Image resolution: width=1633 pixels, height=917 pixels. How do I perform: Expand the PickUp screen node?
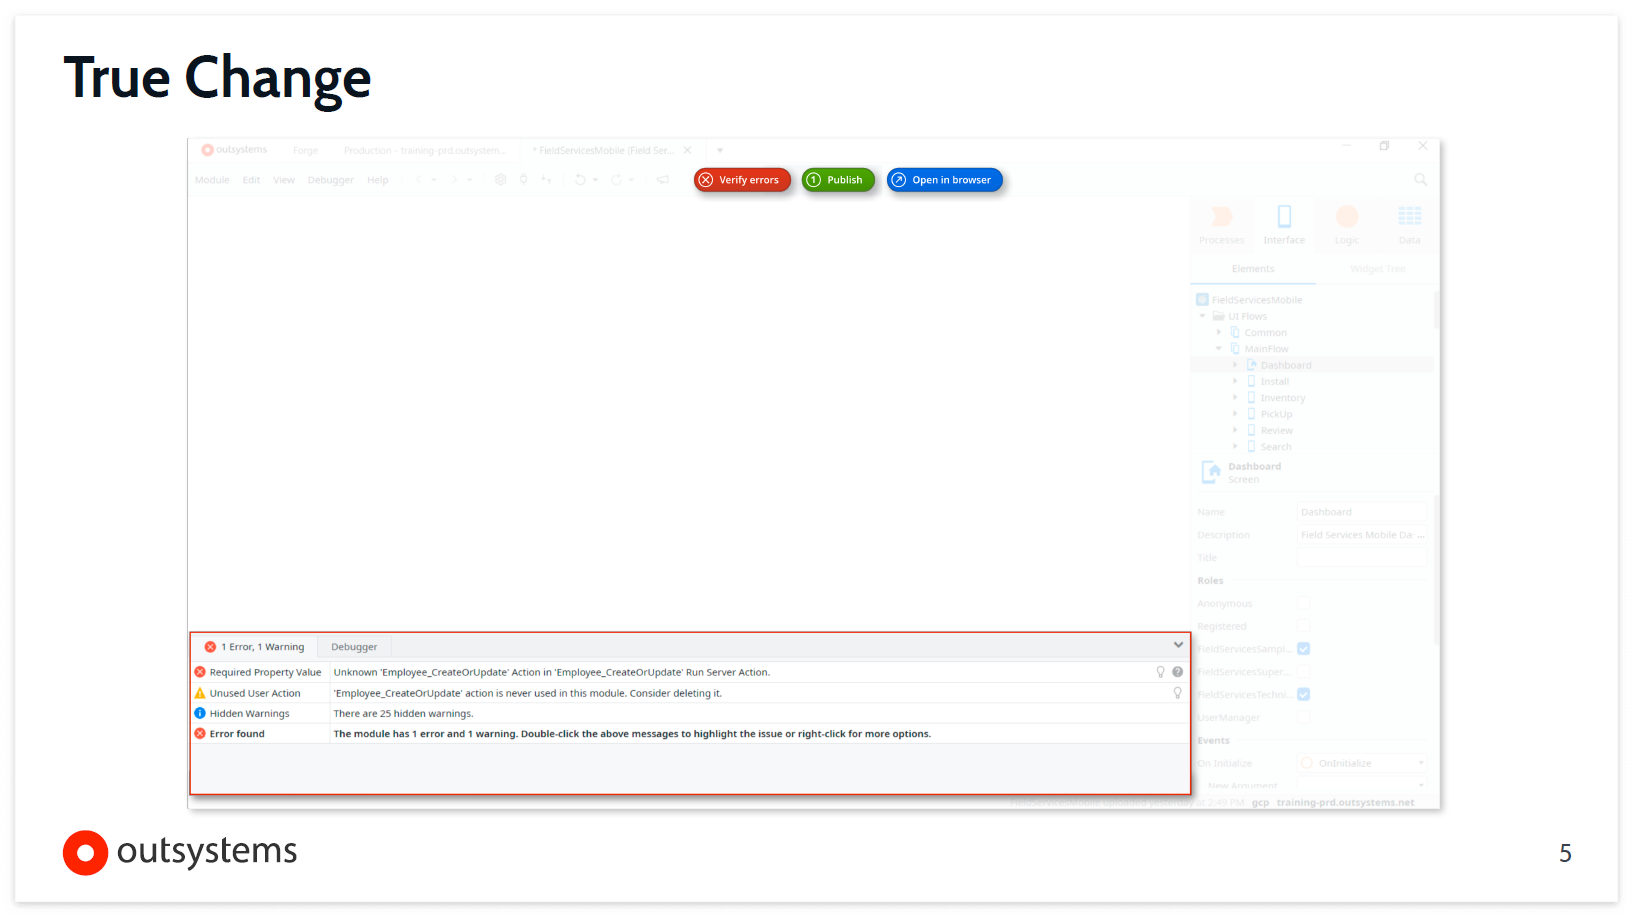(1235, 414)
